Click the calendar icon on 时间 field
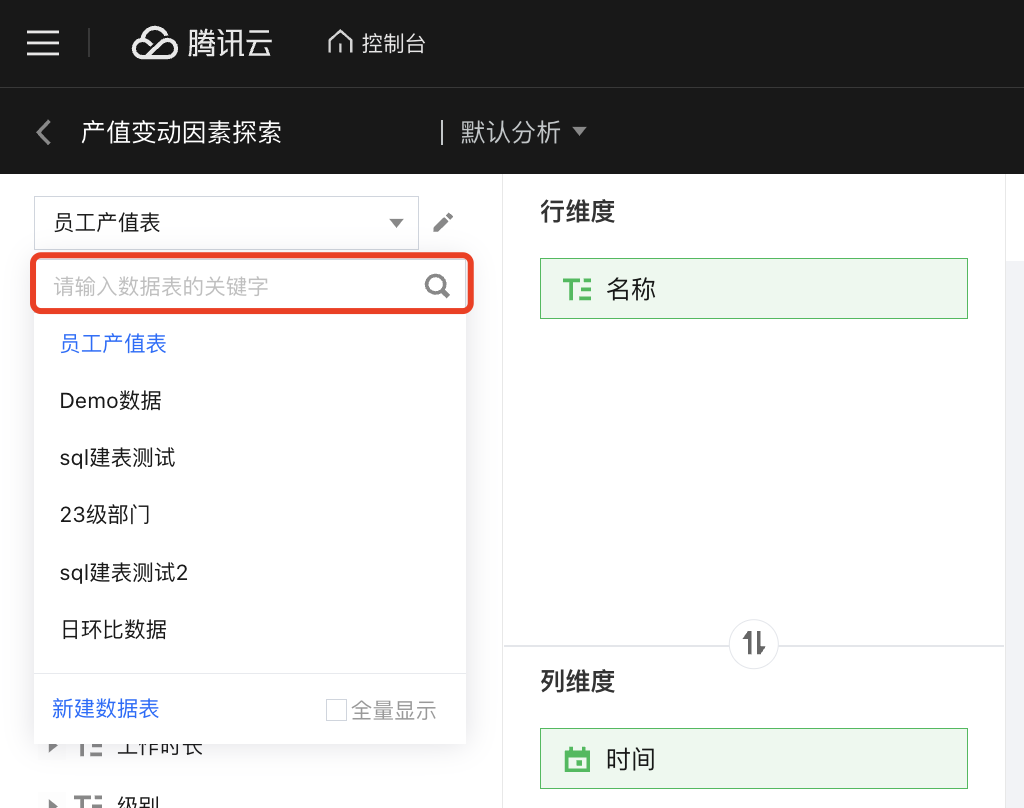This screenshot has height=808, width=1024. coord(577,759)
